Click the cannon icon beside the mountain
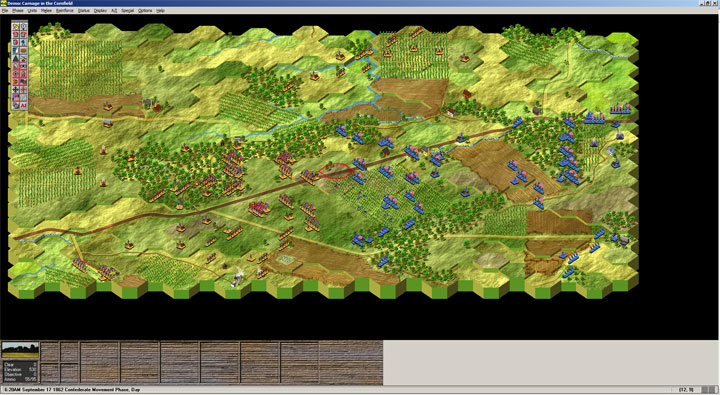Viewport: 720px width, 395px height. coord(23,58)
